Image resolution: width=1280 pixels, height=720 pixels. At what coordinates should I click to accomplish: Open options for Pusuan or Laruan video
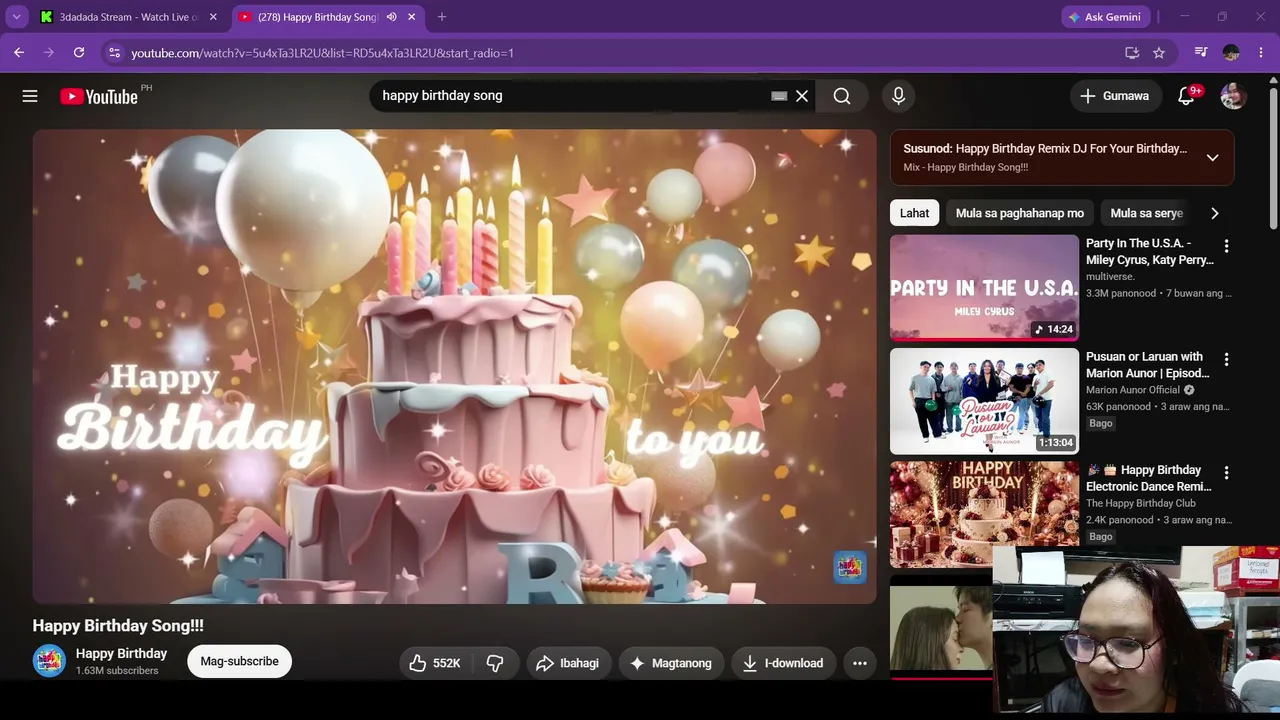tap(1226, 359)
